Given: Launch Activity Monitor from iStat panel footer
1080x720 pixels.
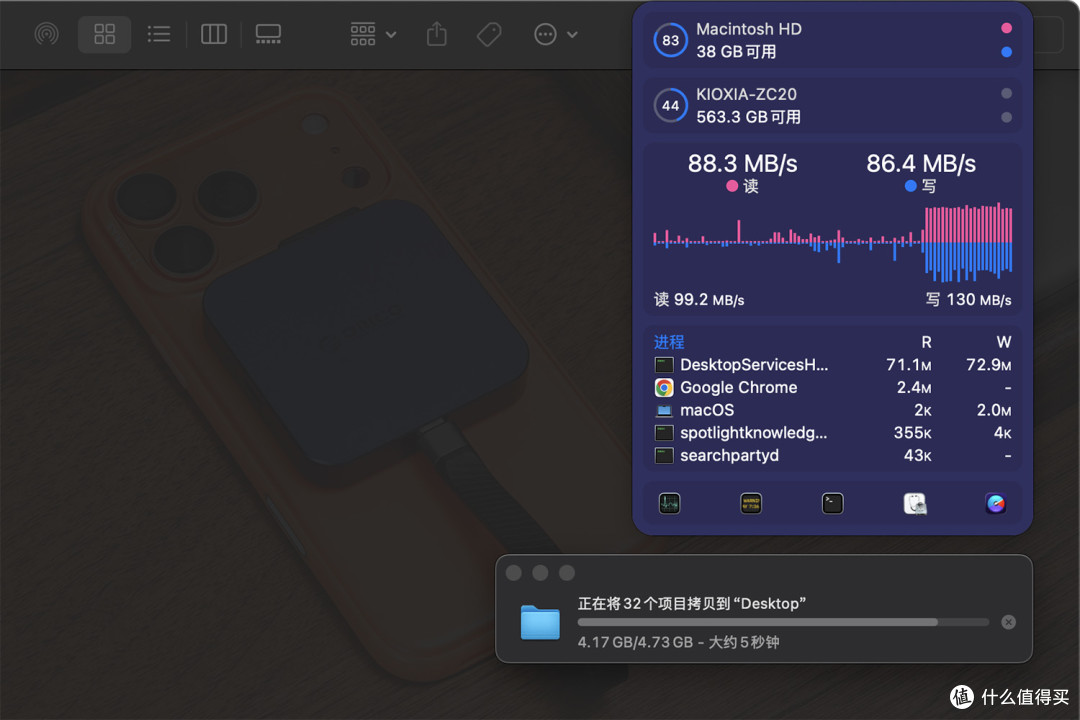Looking at the screenshot, I should tap(669, 504).
